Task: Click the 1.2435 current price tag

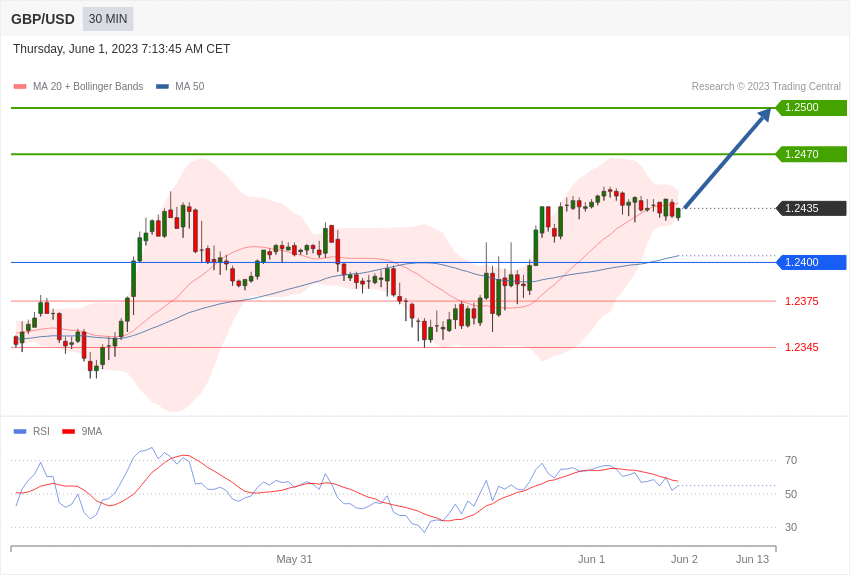Action: point(811,209)
